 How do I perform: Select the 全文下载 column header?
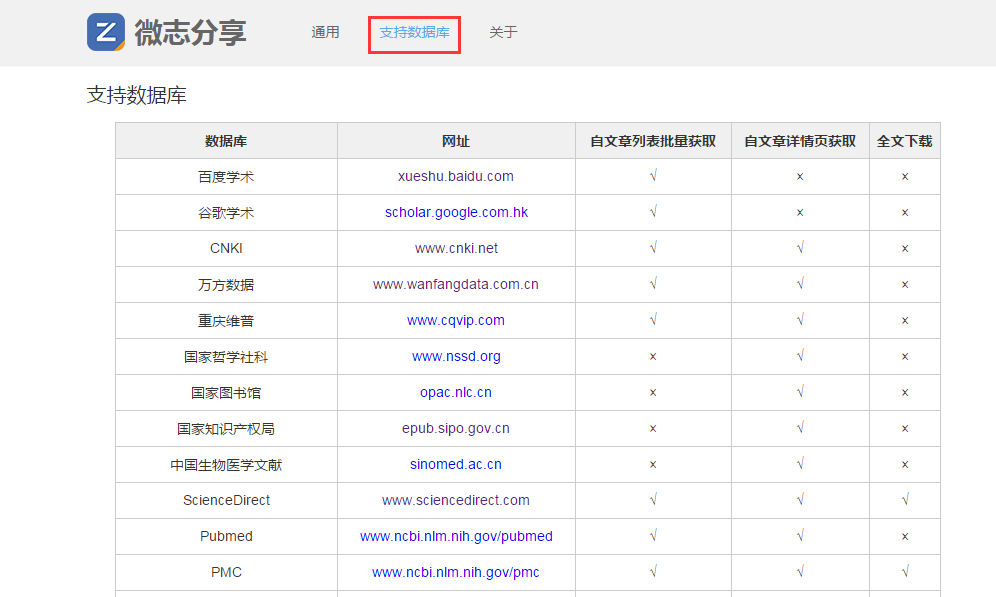(905, 141)
